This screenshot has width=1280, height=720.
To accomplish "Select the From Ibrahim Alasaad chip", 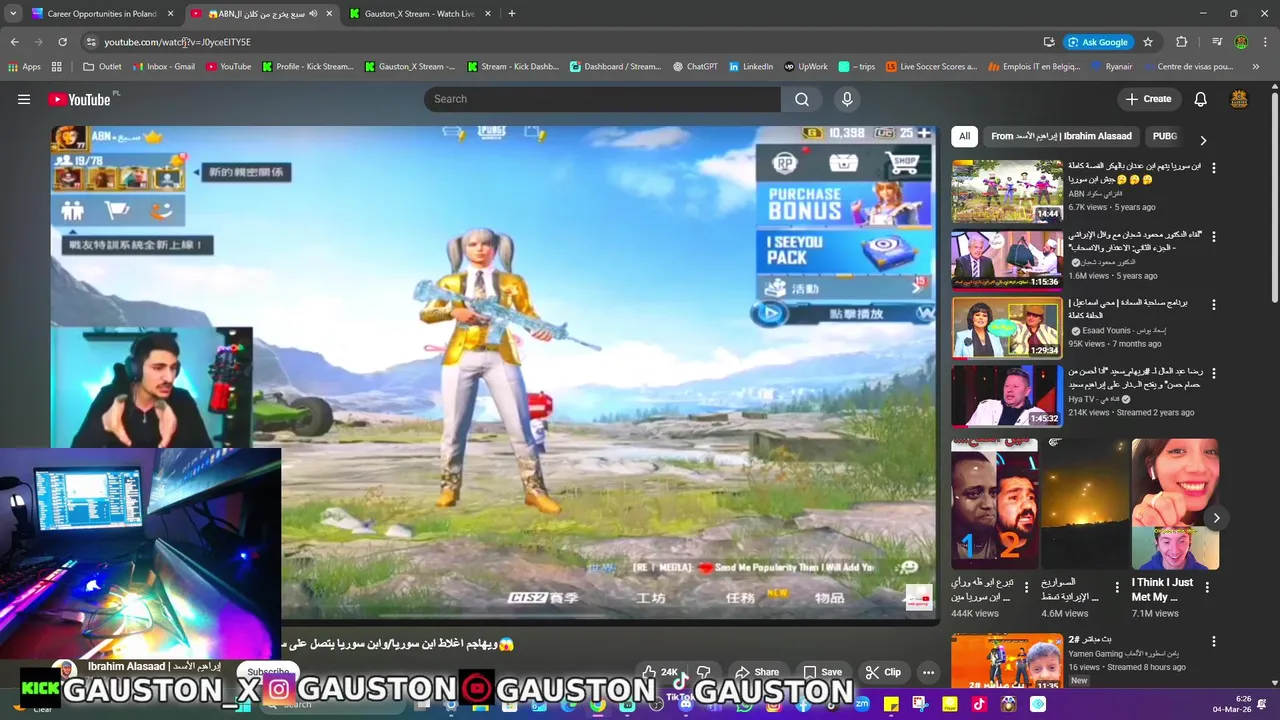I will 1061,136.
